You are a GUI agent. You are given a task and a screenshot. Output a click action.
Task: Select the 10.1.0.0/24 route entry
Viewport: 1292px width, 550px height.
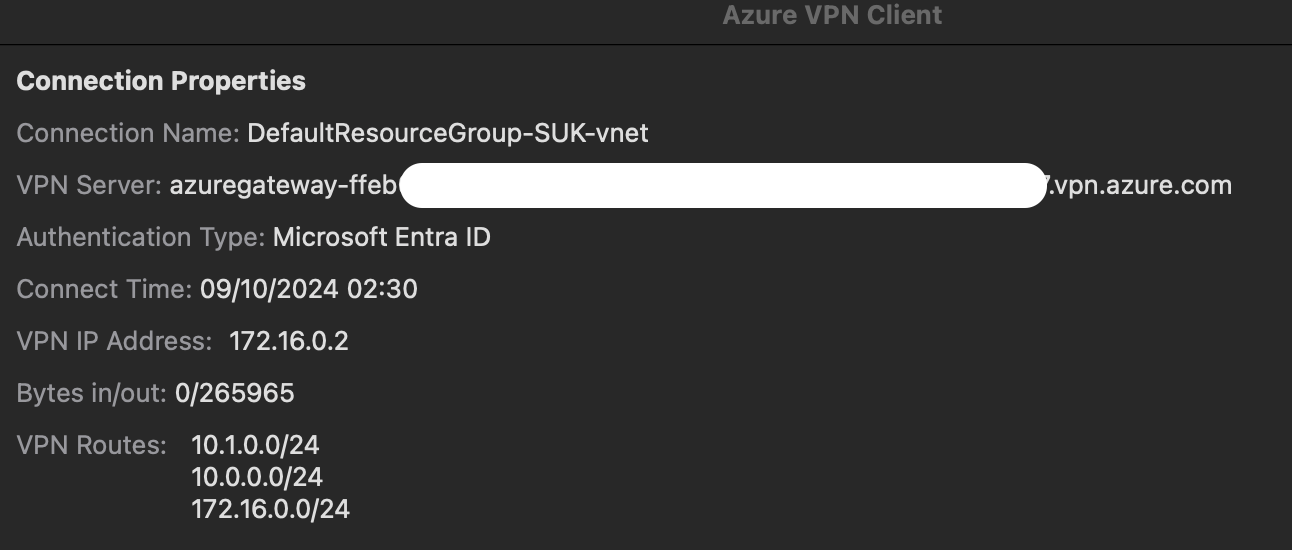255,445
